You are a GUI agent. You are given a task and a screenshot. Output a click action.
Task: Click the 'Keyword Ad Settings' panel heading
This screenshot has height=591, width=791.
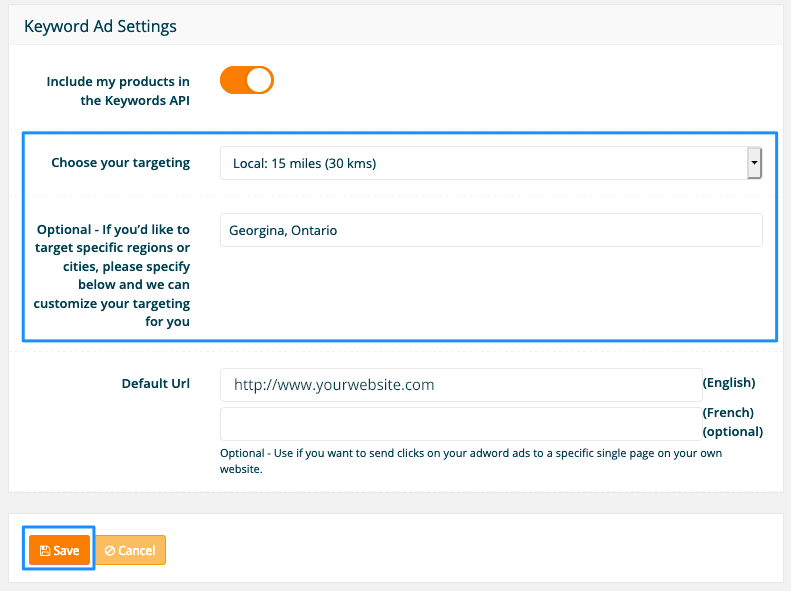pos(100,26)
